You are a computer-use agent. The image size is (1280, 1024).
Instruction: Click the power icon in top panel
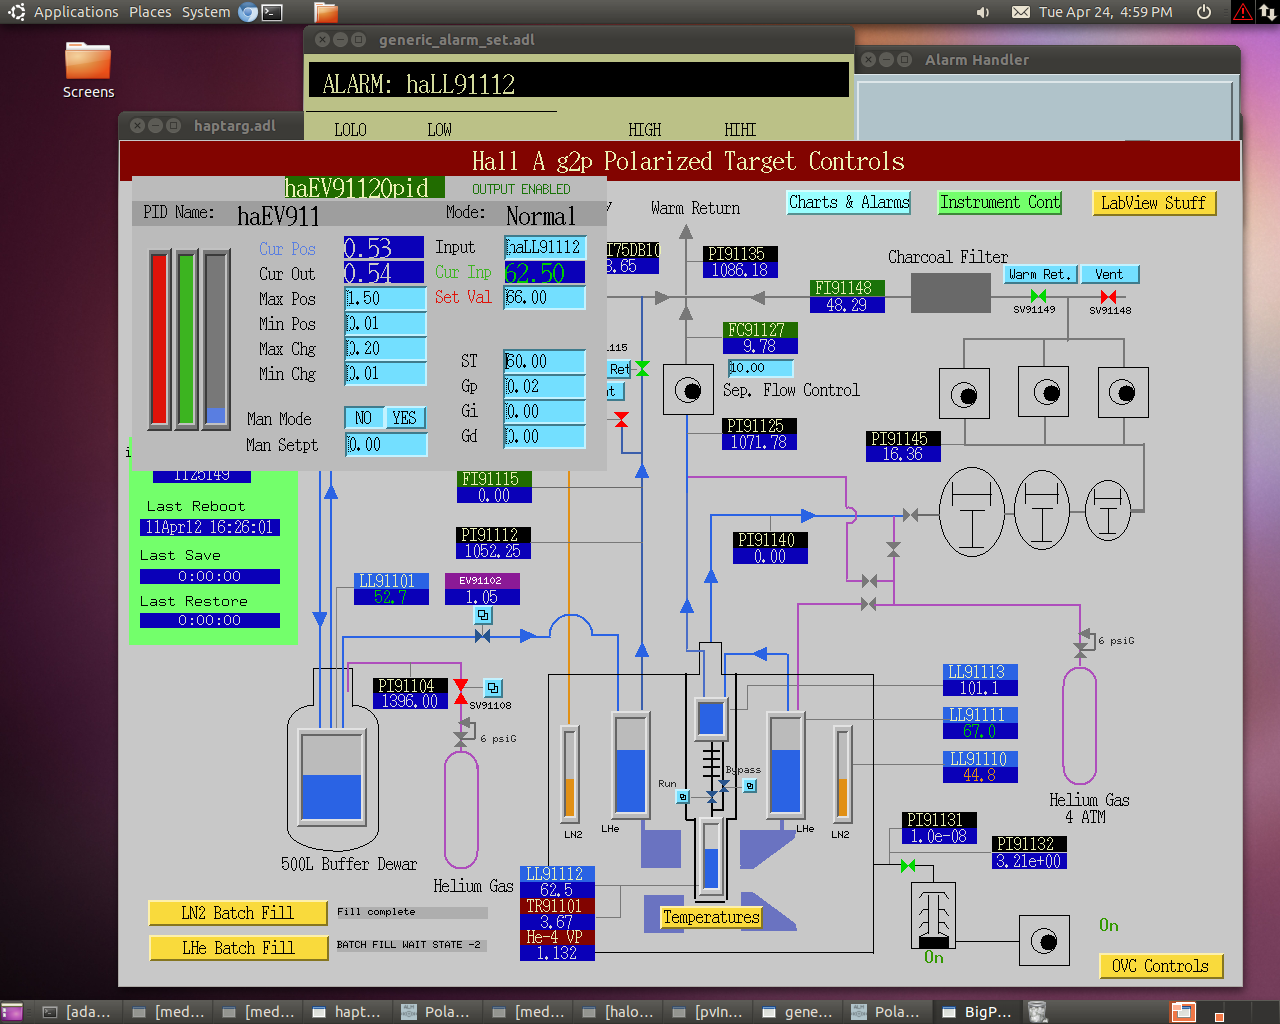click(1204, 12)
